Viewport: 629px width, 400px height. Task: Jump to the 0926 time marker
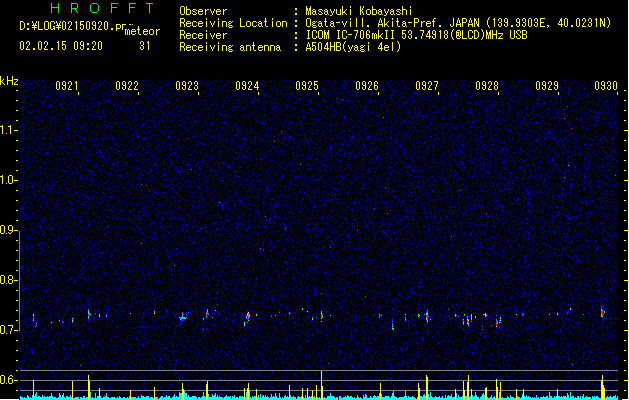click(x=367, y=86)
